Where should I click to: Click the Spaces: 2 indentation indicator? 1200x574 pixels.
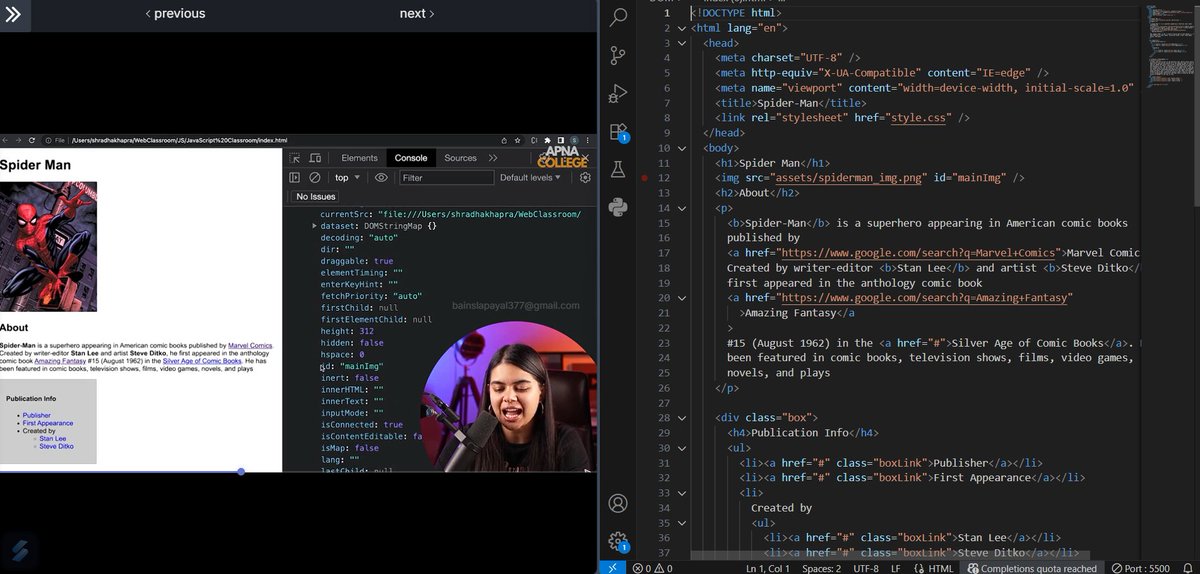820,568
